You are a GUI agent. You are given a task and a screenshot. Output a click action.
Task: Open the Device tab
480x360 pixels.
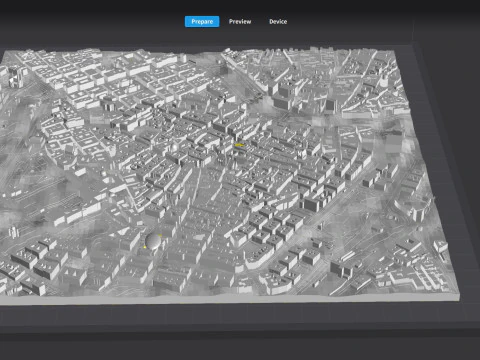[x=278, y=22]
